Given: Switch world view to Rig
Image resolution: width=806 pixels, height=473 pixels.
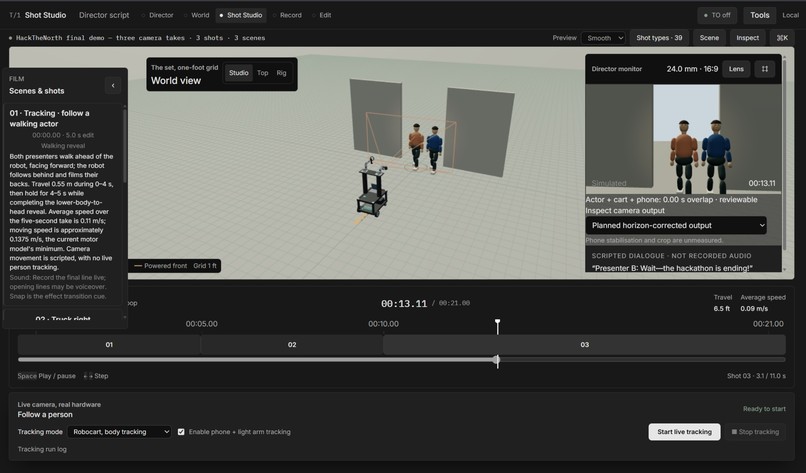Looking at the screenshot, I should click(281, 72).
